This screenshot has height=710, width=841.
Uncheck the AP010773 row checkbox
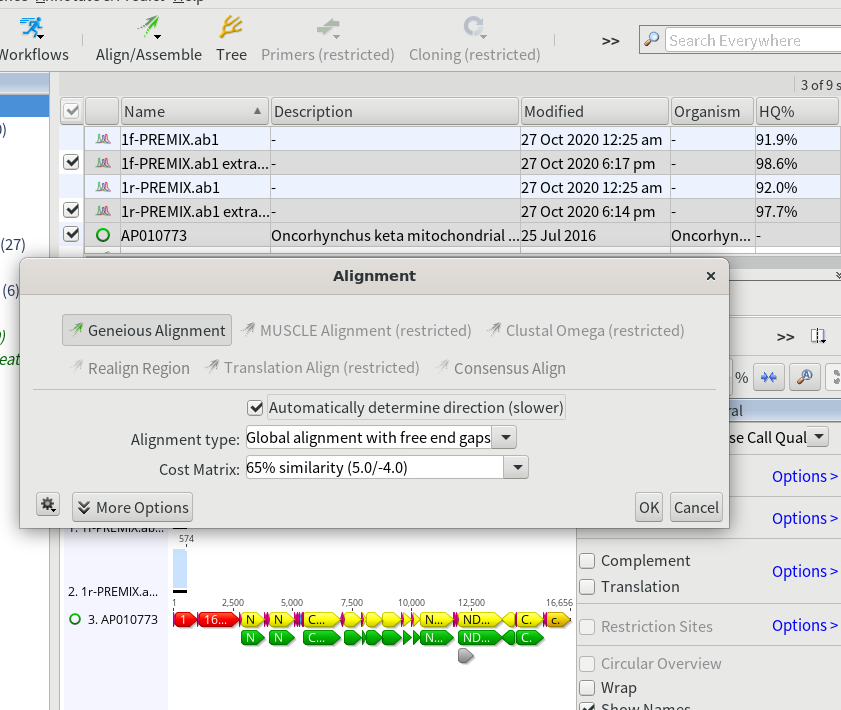click(x=71, y=234)
